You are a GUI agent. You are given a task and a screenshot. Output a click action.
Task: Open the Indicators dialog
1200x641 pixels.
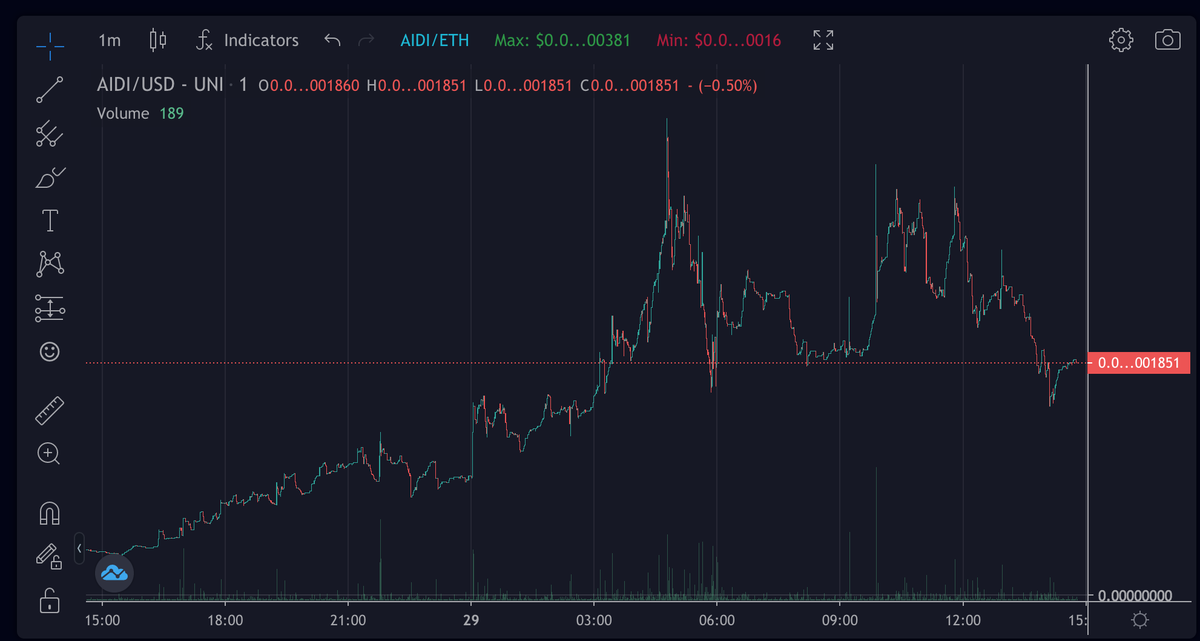point(247,40)
